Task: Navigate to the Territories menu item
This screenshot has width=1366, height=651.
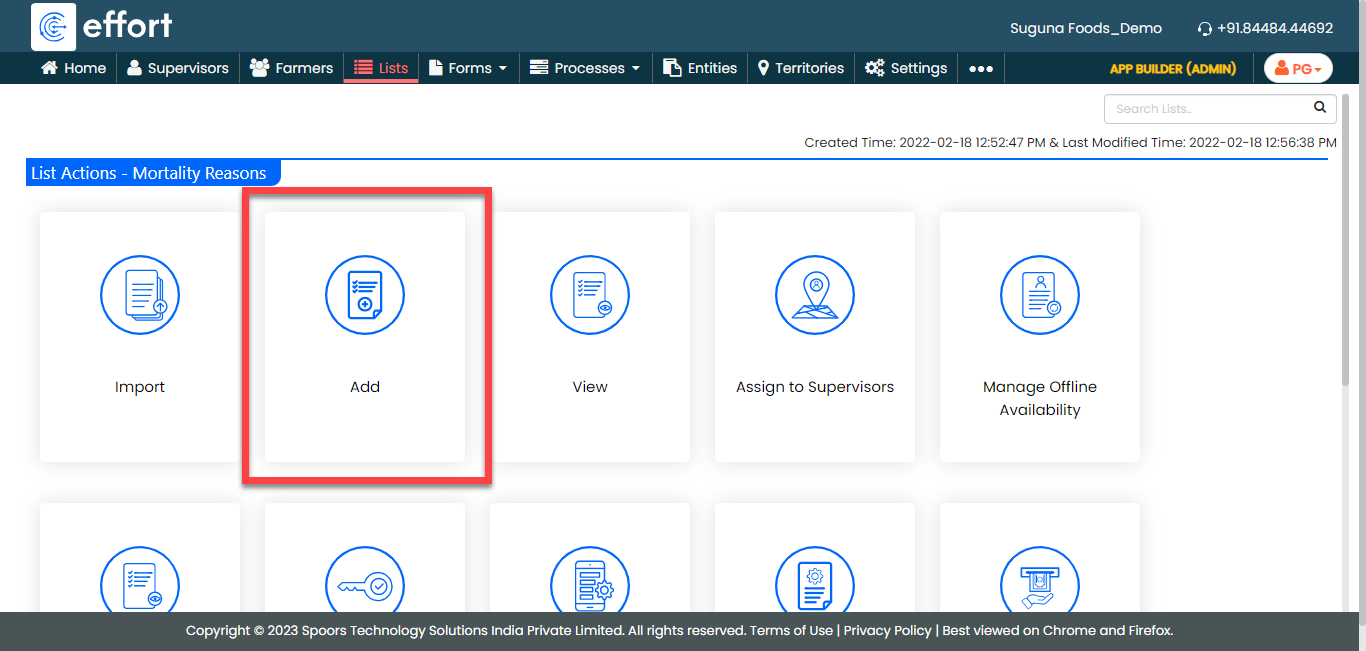Action: (x=800, y=68)
